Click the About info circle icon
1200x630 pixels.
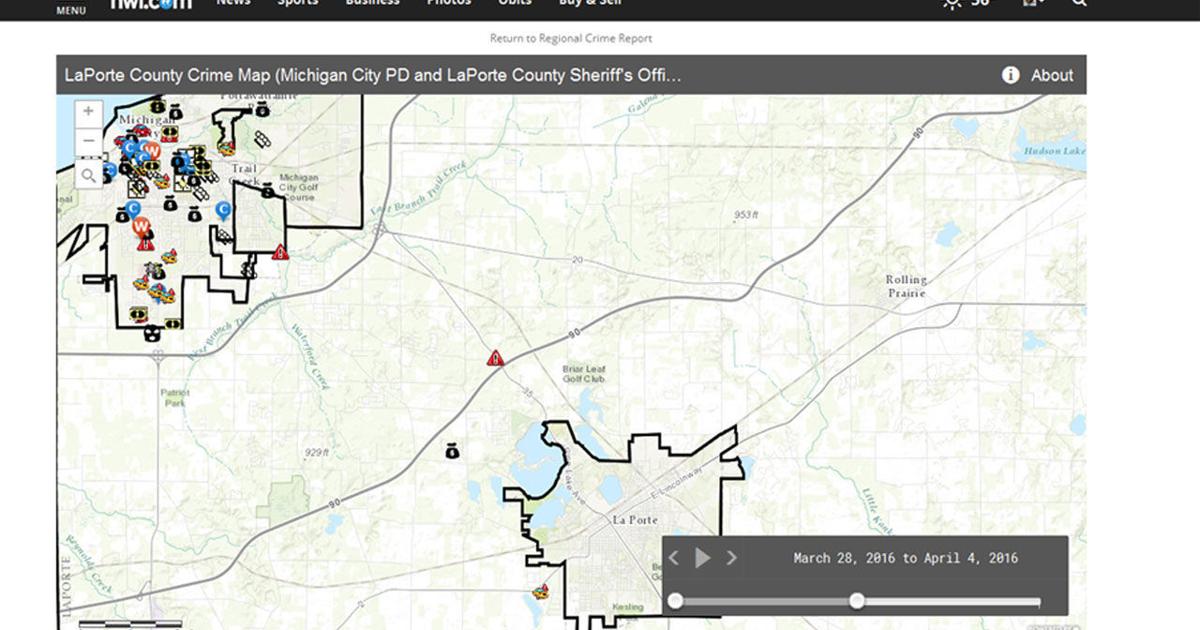point(1011,75)
